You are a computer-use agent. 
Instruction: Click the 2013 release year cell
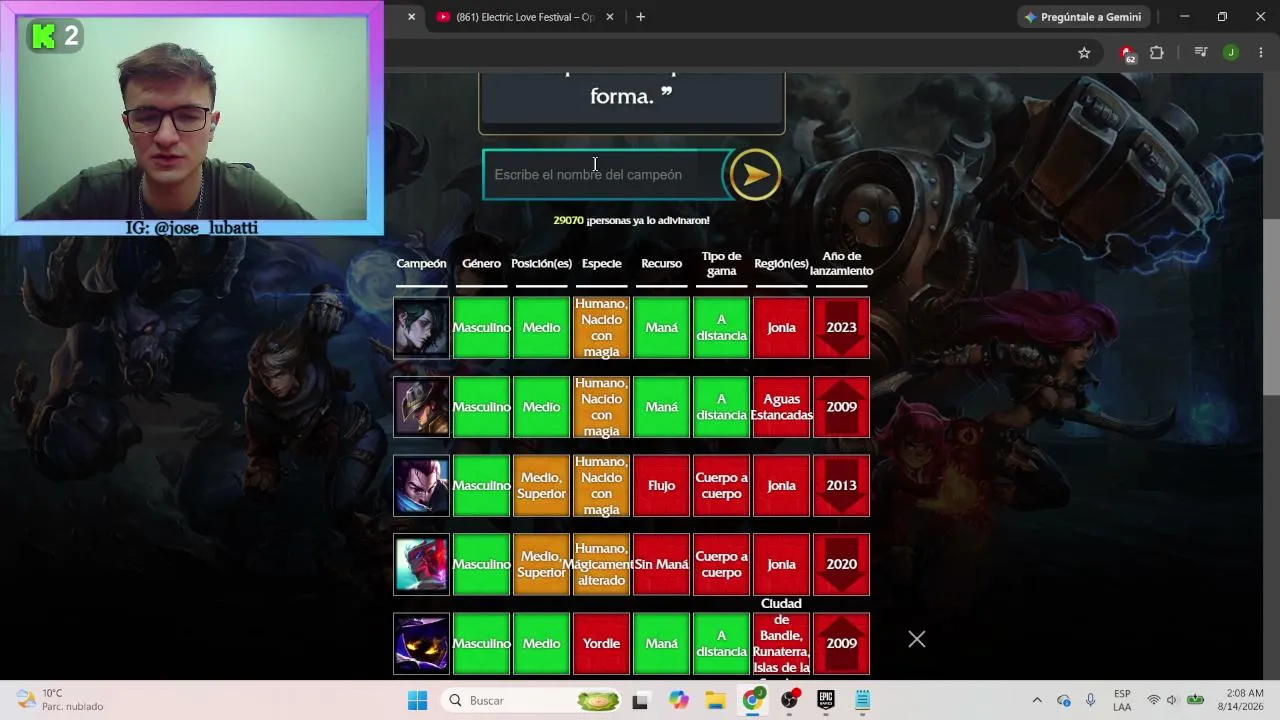click(841, 486)
